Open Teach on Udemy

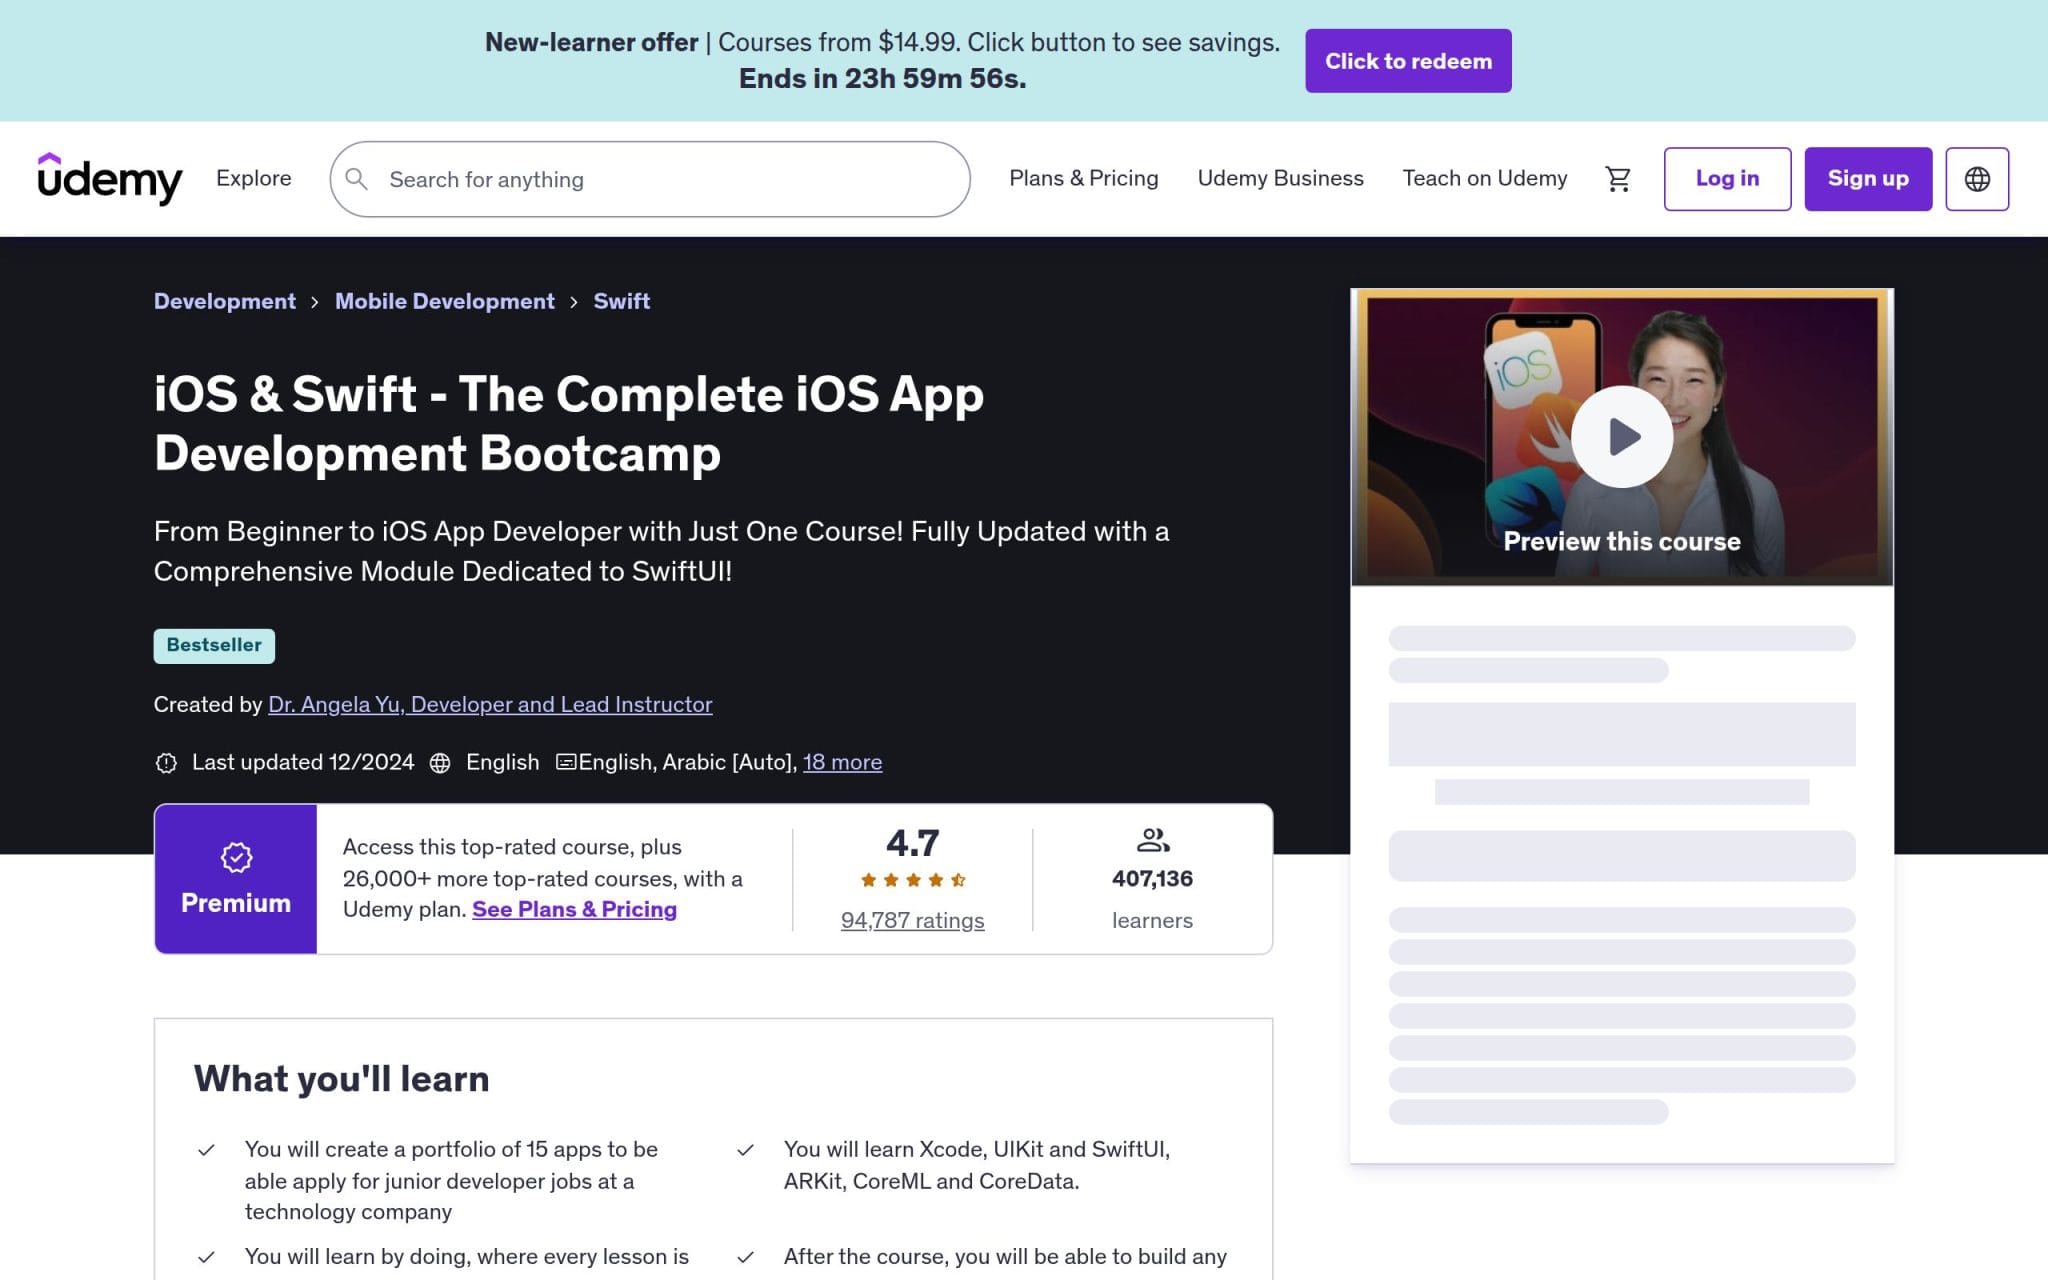(1484, 178)
